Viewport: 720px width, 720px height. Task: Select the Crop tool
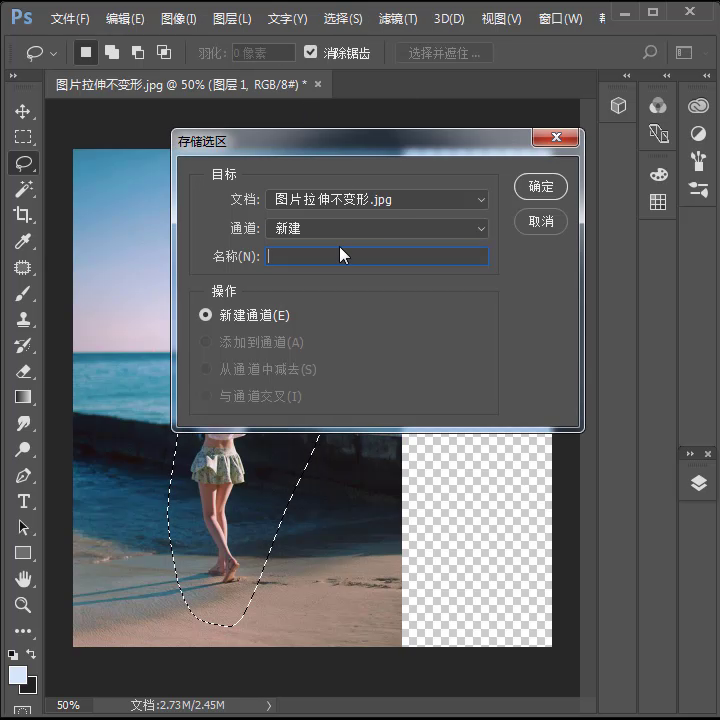coord(23,215)
